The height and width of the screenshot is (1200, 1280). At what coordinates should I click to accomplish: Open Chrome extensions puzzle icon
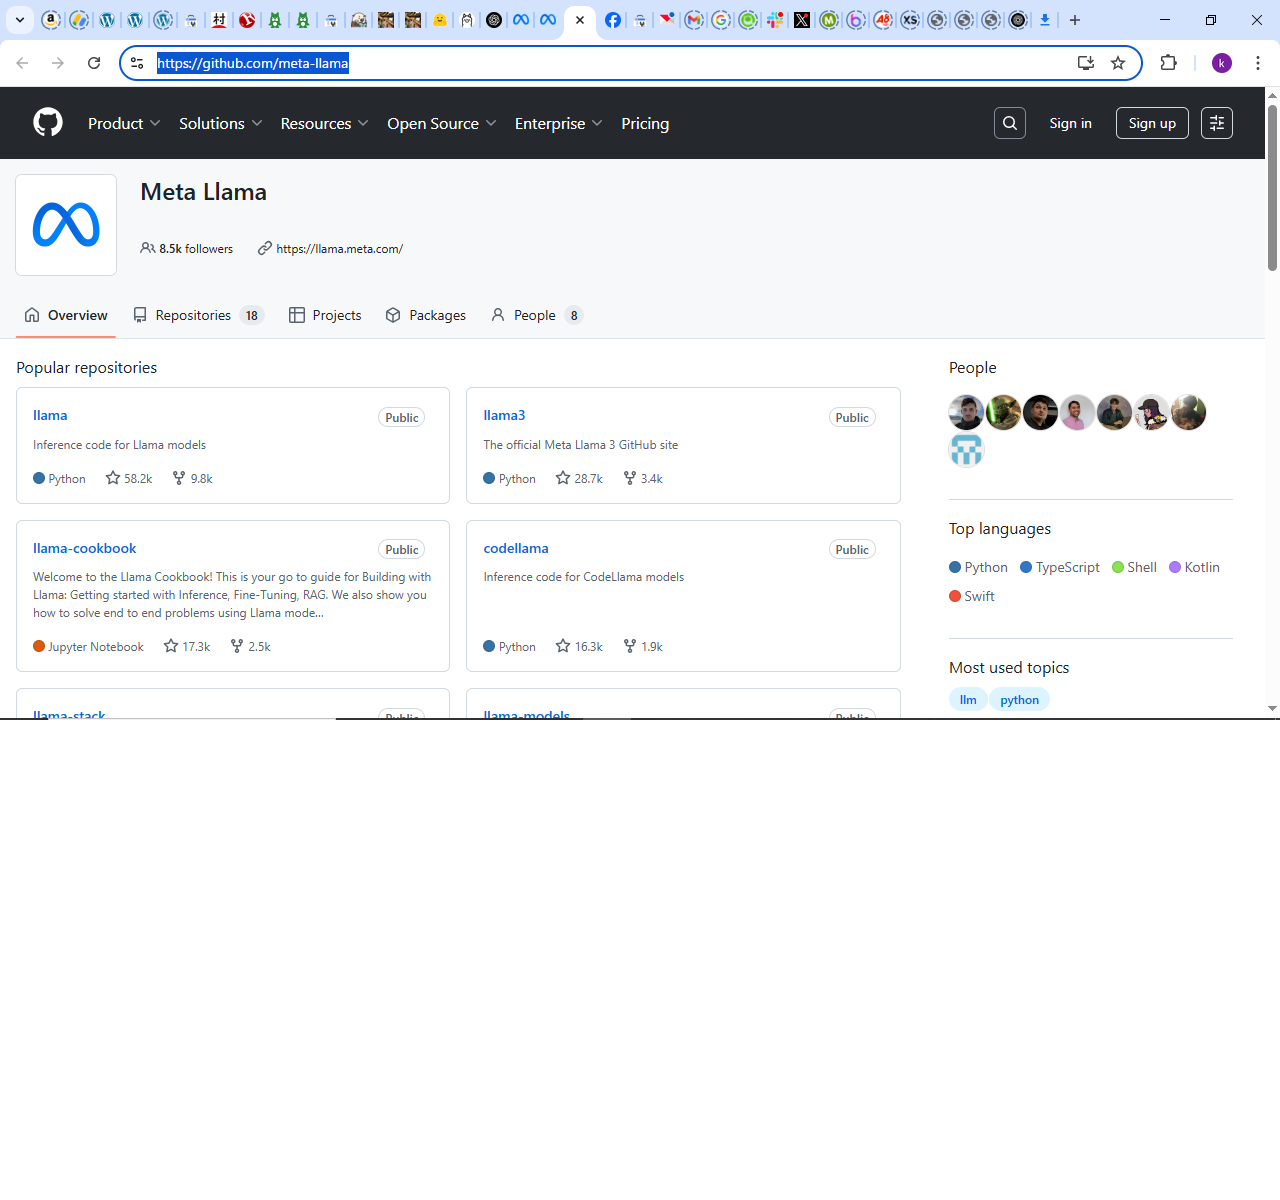pyautogui.click(x=1168, y=63)
